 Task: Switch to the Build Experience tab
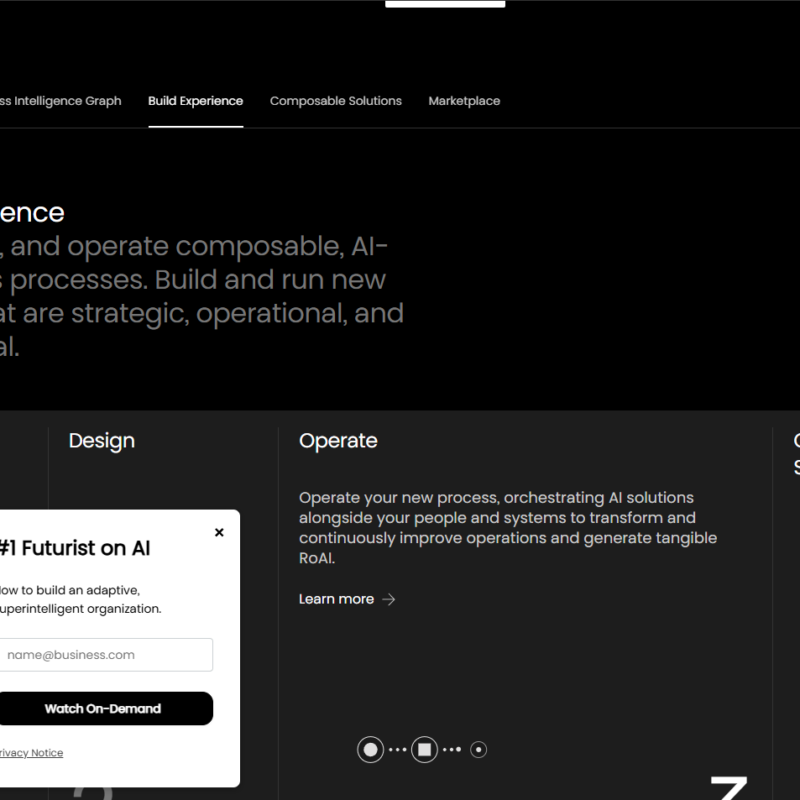(x=195, y=101)
